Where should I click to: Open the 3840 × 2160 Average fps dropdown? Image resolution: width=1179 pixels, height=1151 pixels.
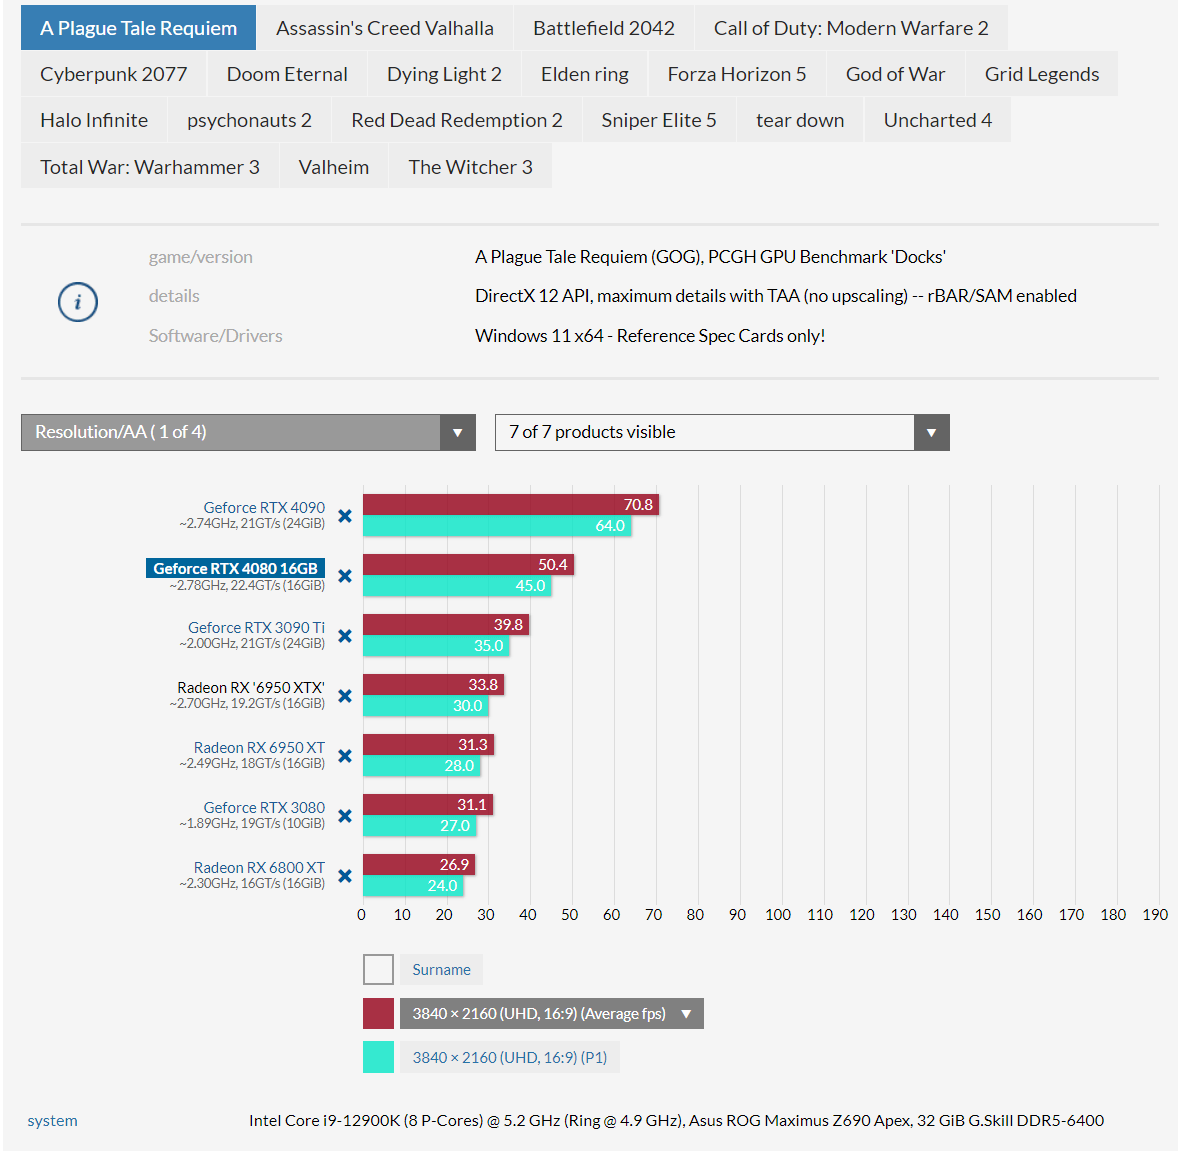coord(551,1013)
